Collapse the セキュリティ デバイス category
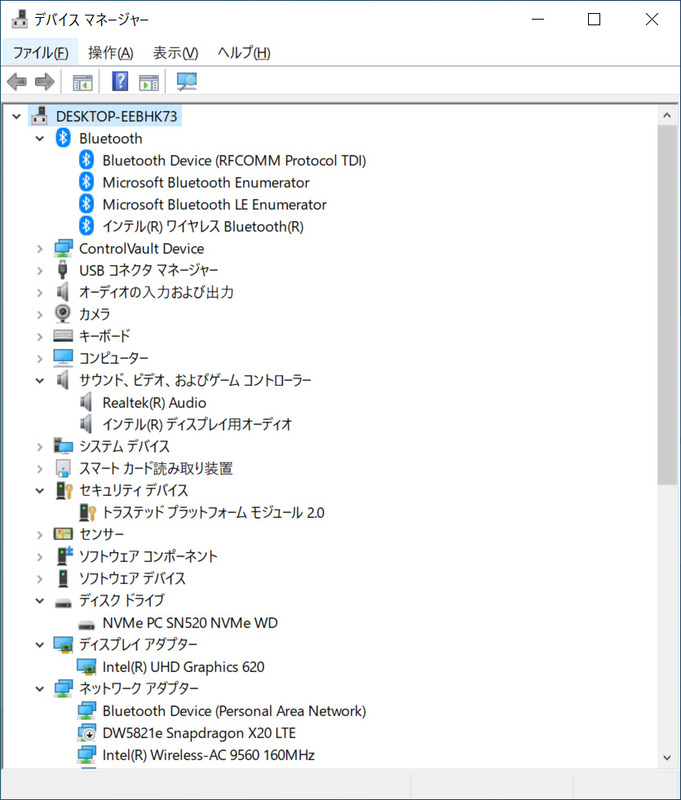The image size is (681, 800). (x=40, y=490)
